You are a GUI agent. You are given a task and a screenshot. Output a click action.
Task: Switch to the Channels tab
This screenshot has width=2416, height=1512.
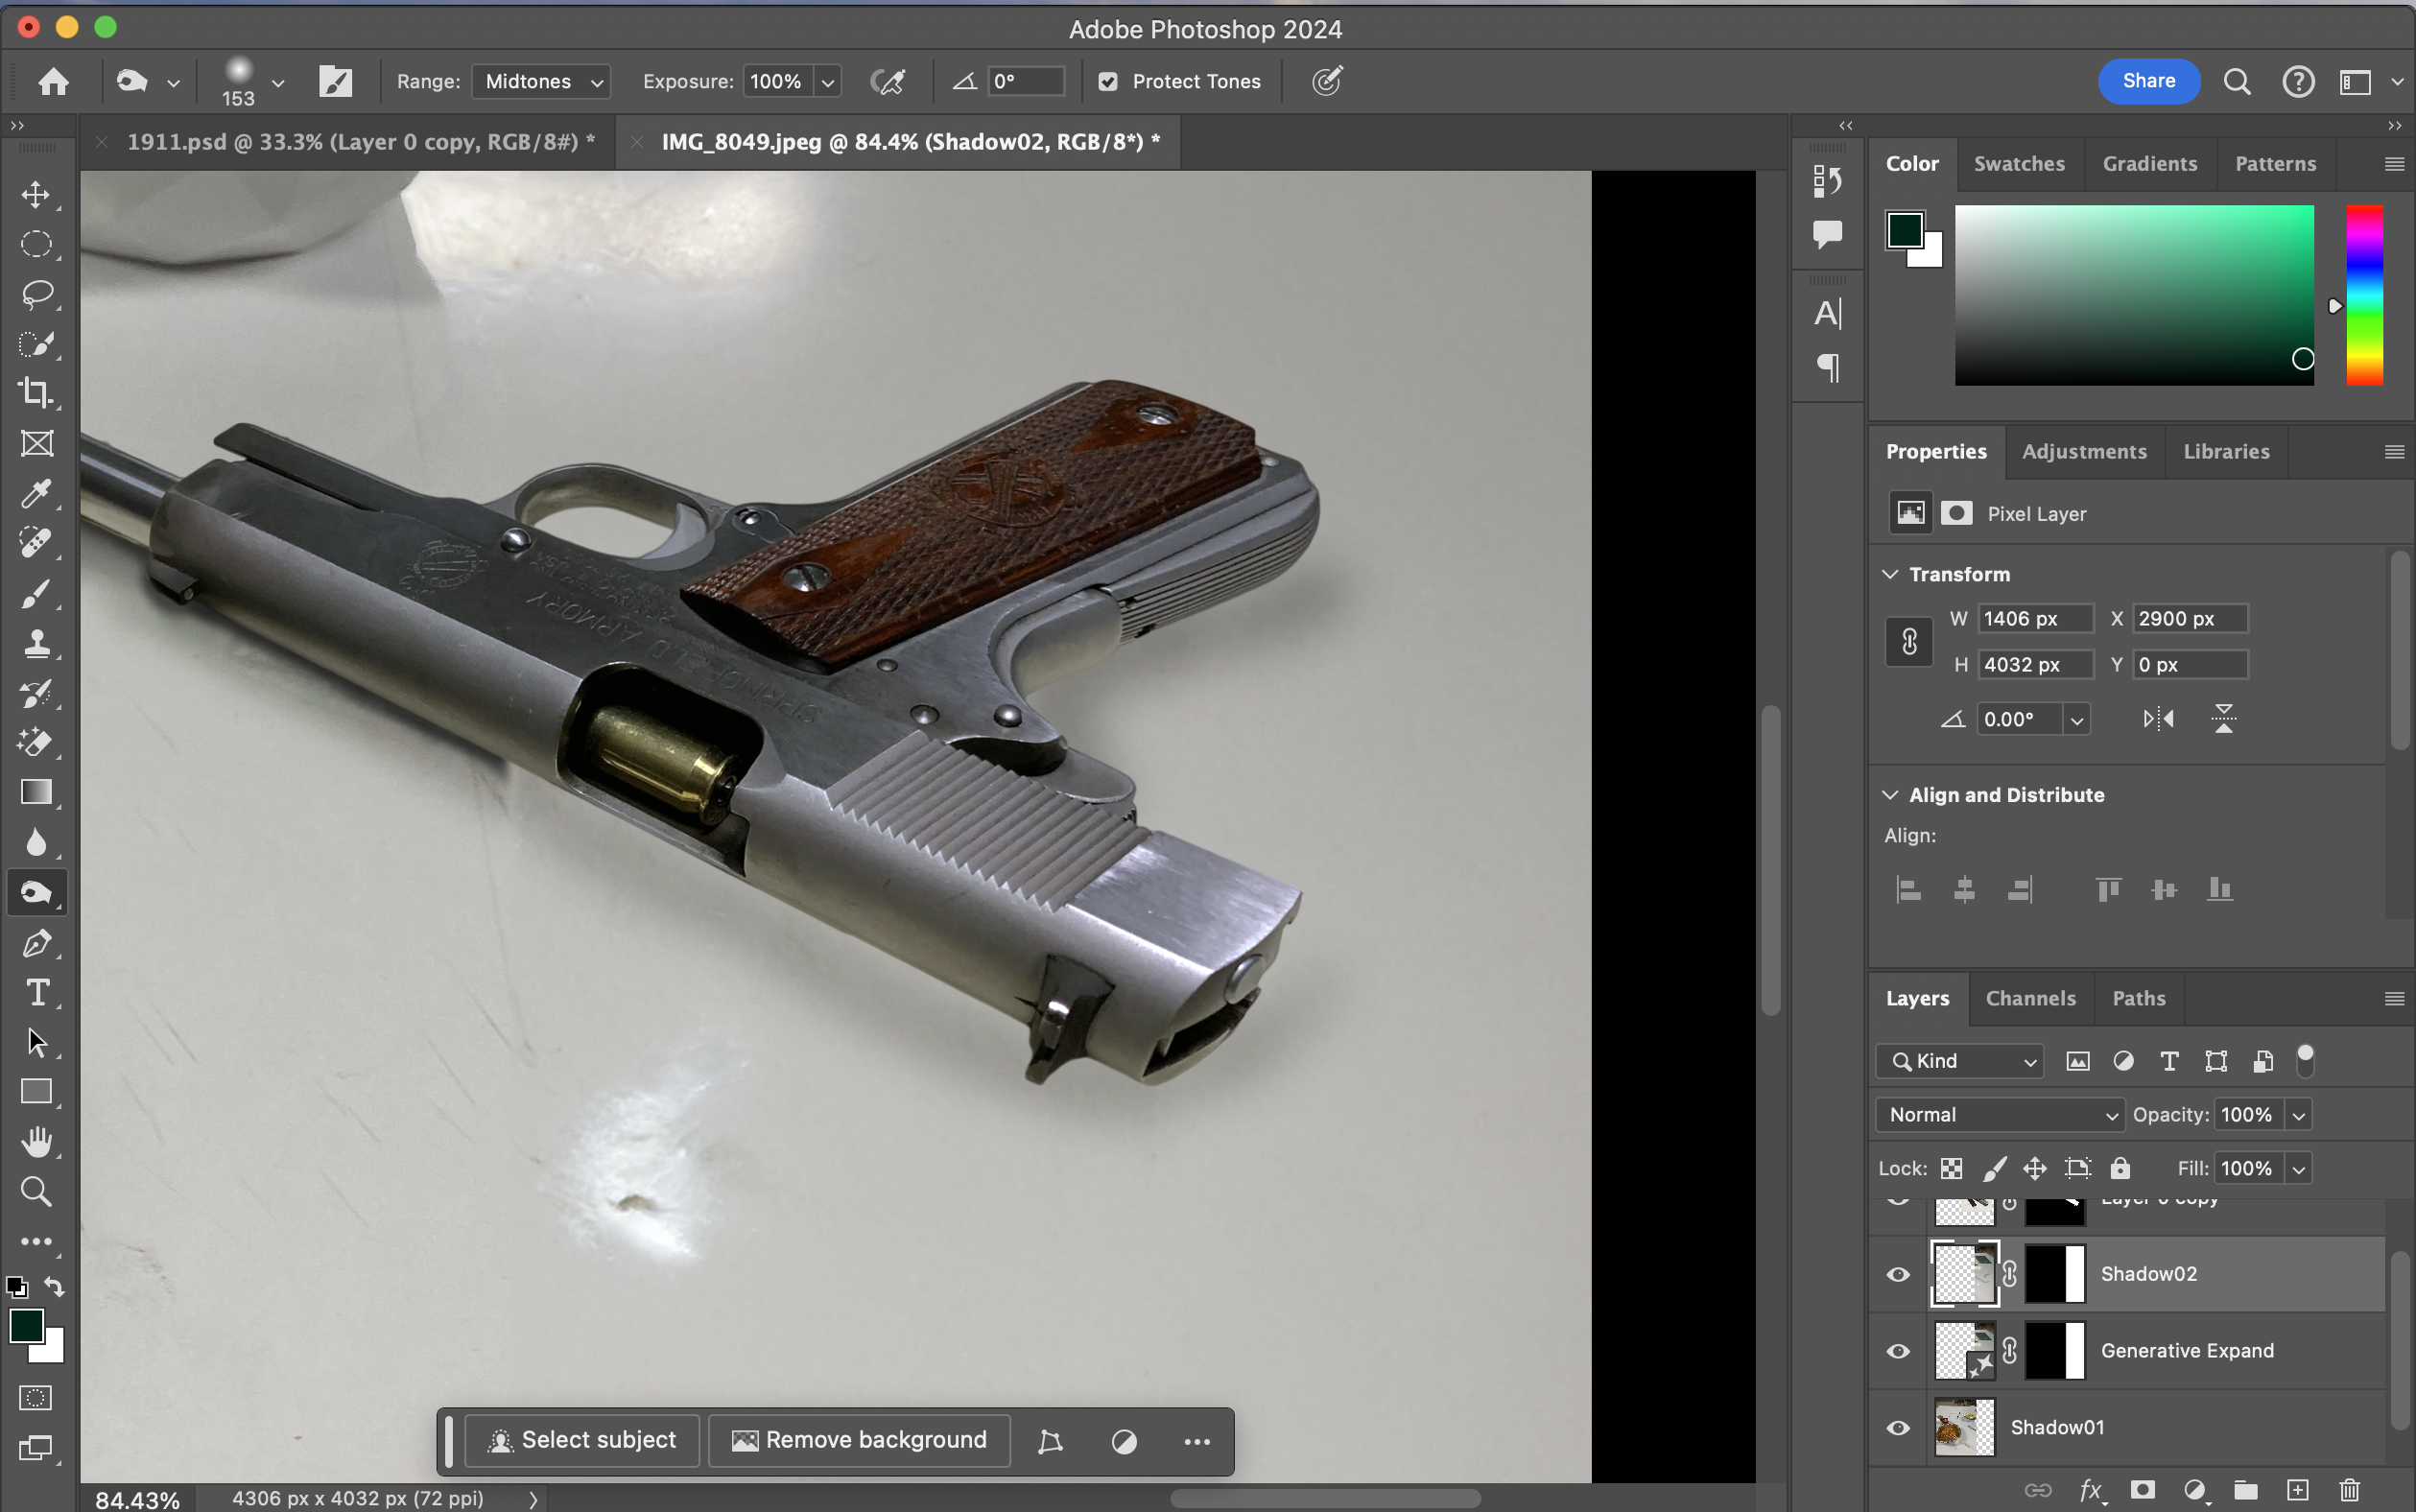[2030, 998]
